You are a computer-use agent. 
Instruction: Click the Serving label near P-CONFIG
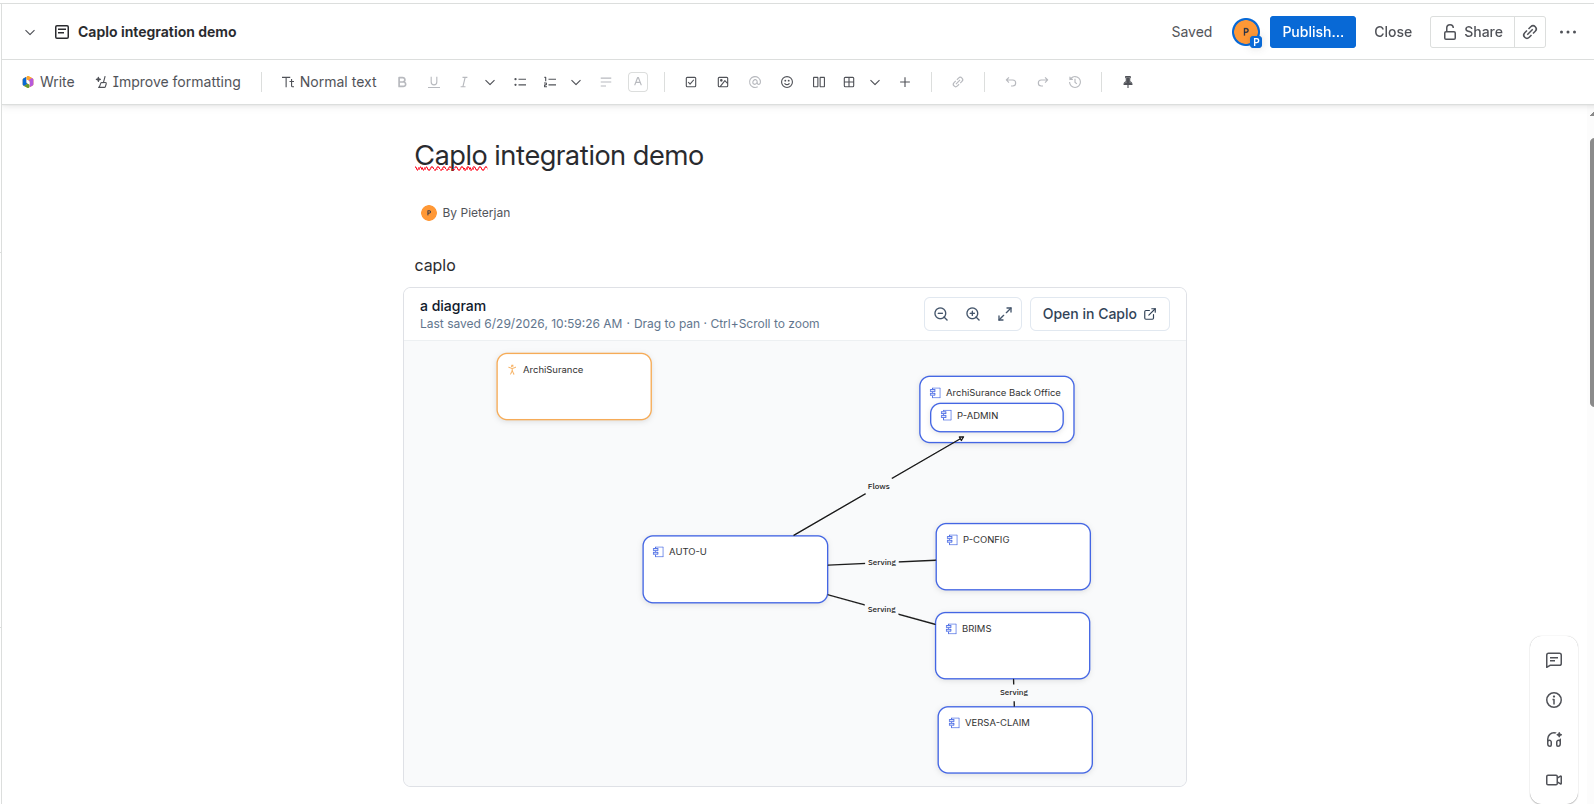(x=882, y=563)
